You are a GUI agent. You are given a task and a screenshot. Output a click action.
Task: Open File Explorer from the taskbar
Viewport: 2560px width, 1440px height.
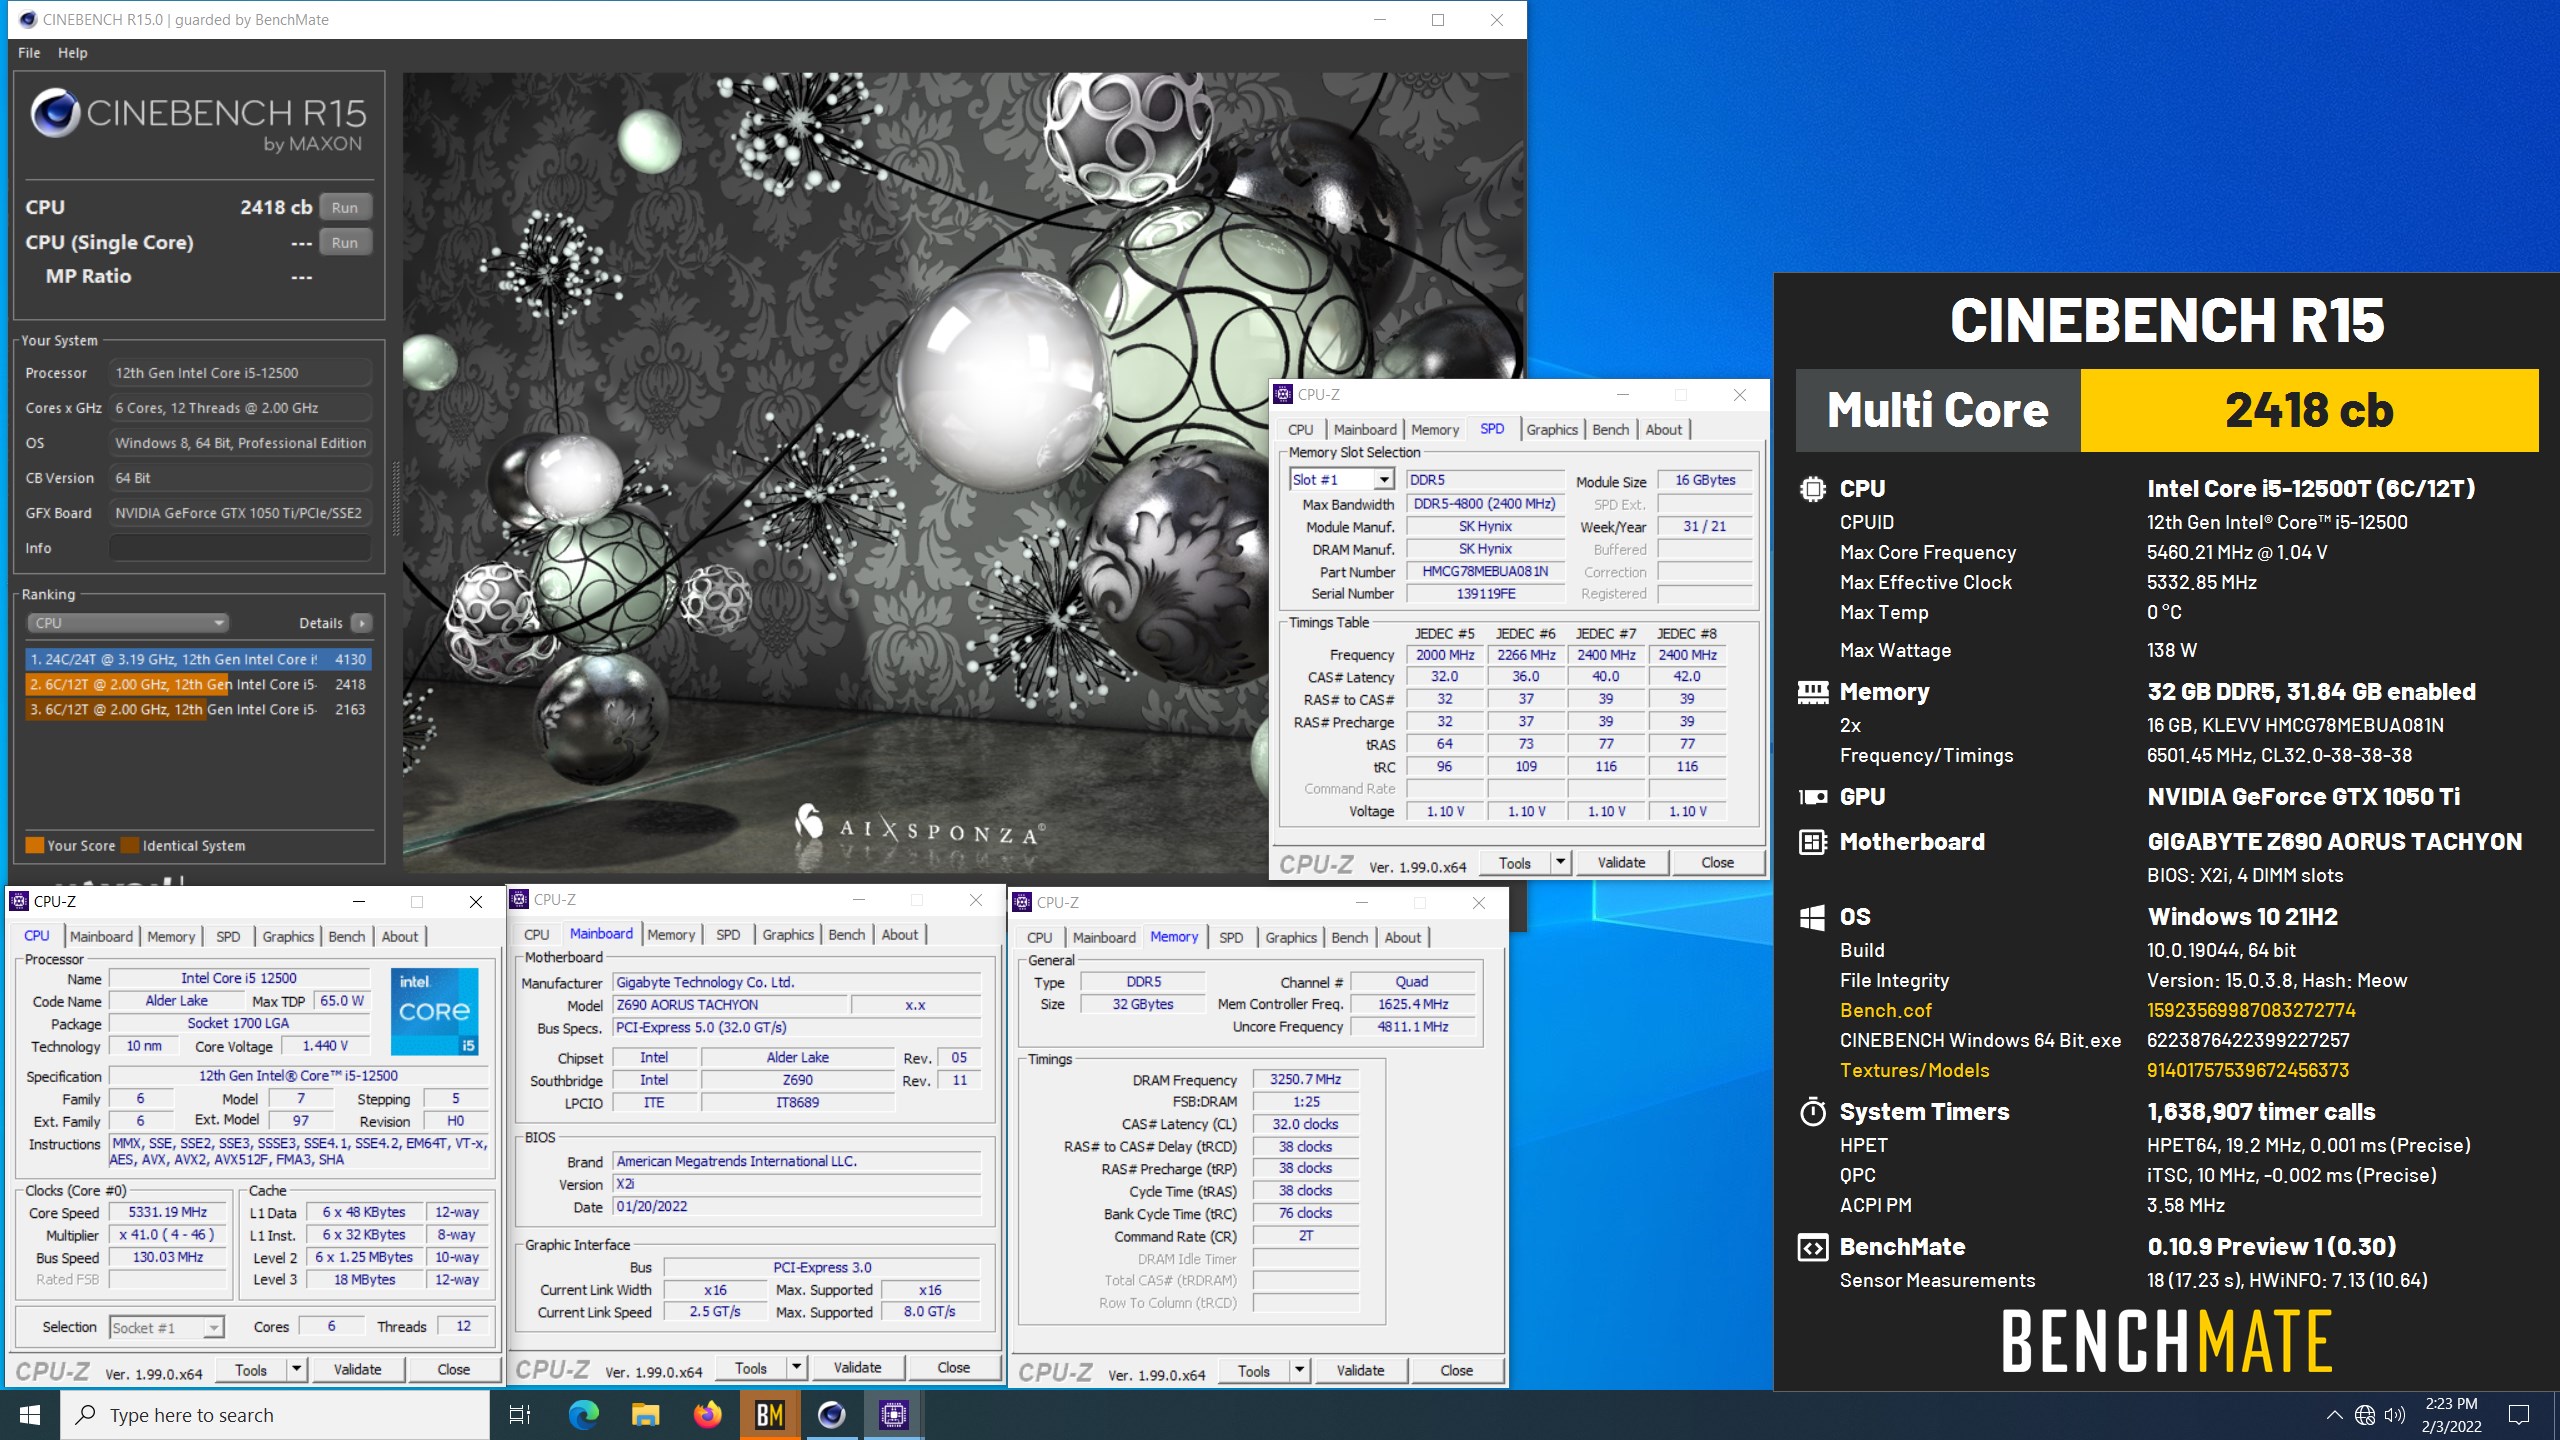[645, 1415]
